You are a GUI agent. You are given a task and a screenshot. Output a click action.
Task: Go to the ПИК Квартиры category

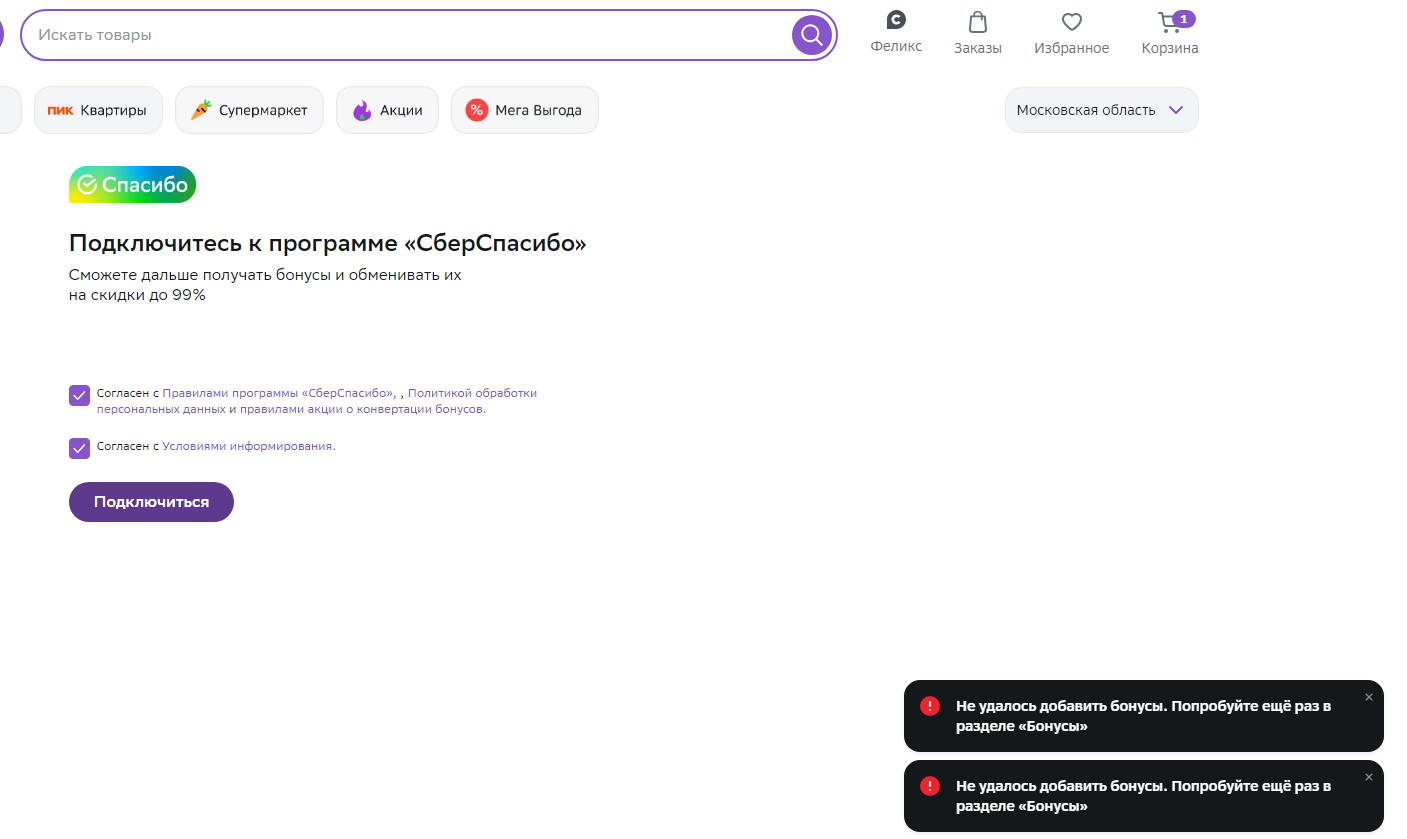tap(98, 110)
